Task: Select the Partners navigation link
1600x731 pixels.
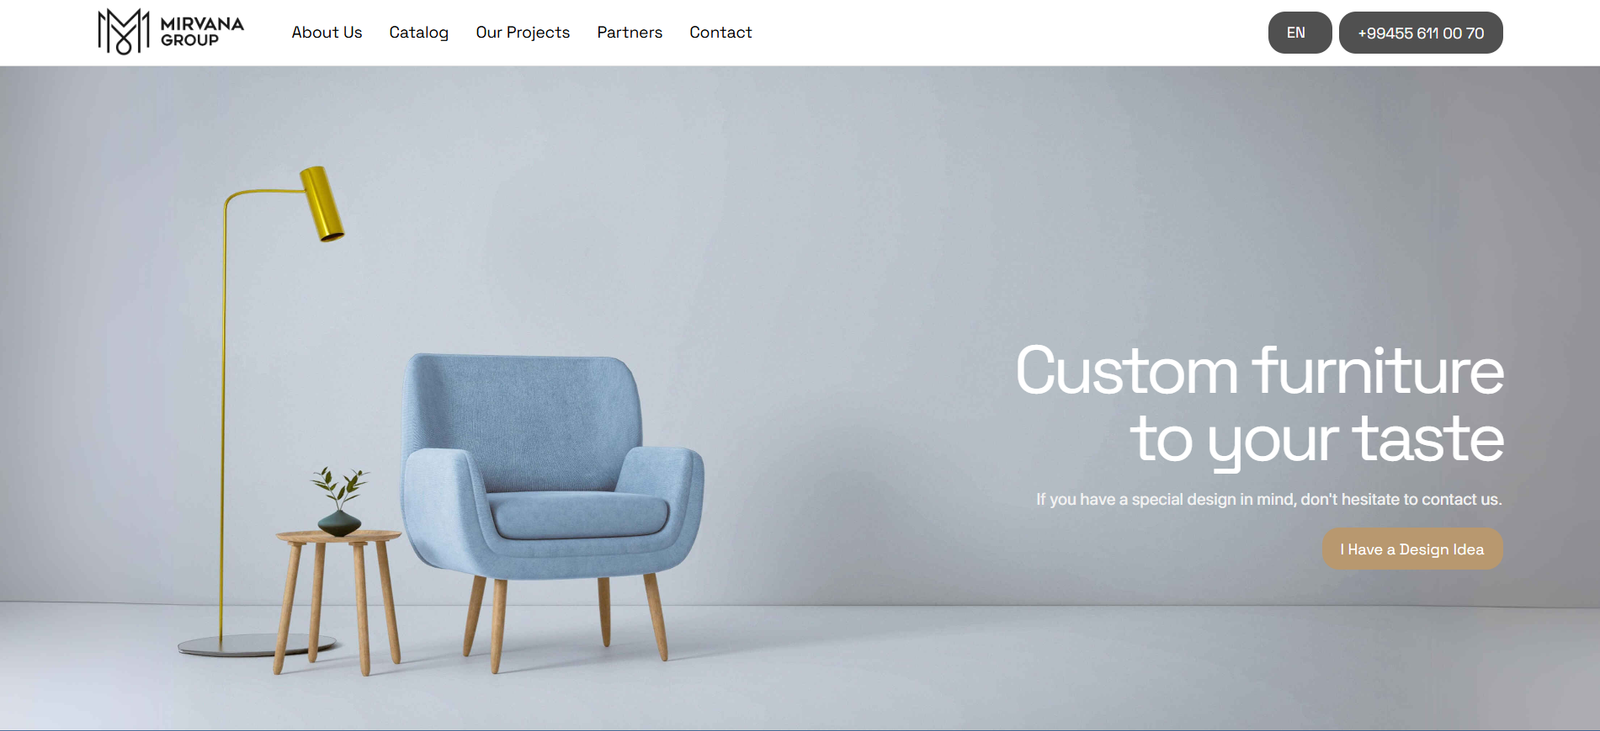Action: coord(630,32)
